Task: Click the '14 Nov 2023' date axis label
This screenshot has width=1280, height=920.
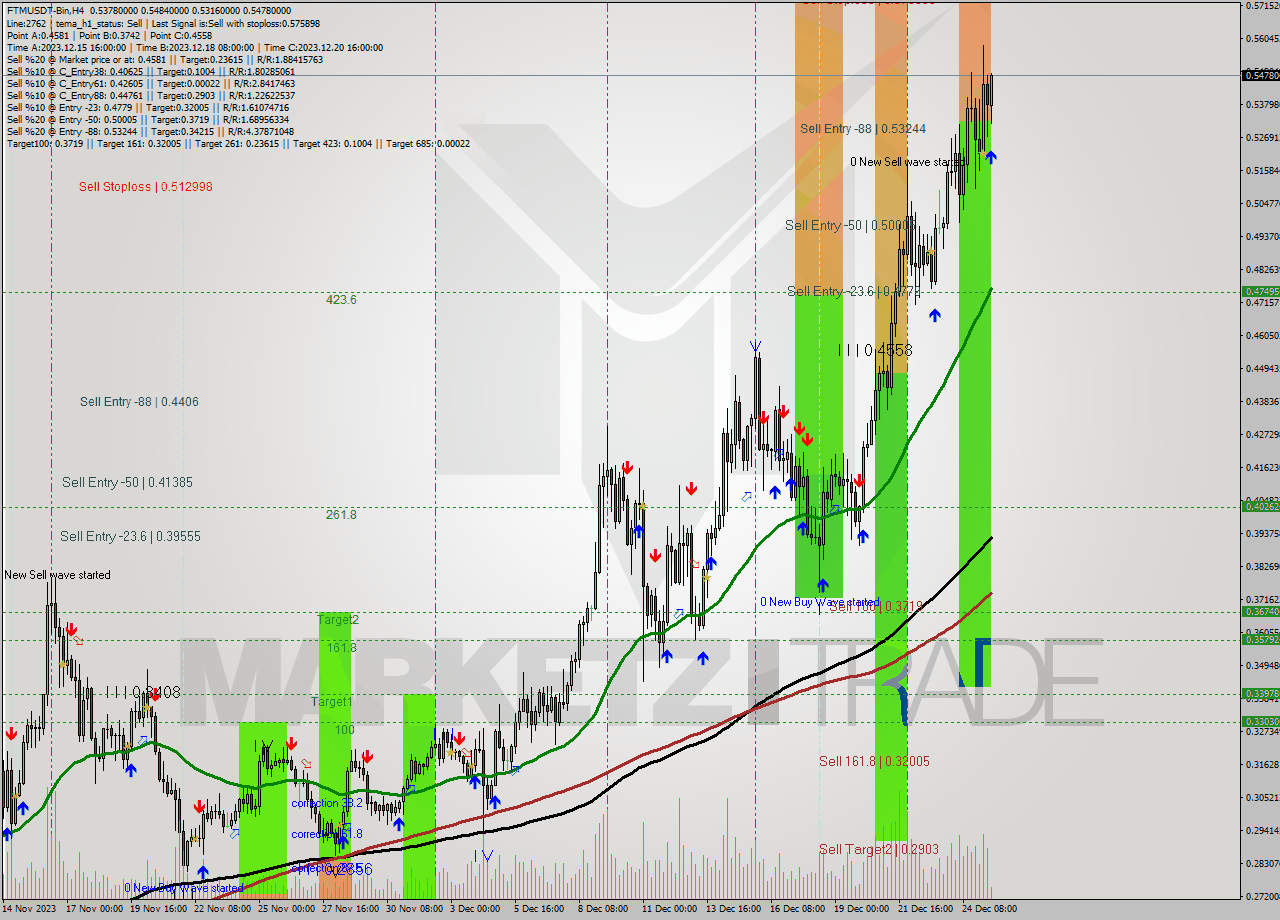Action: pos(30,909)
